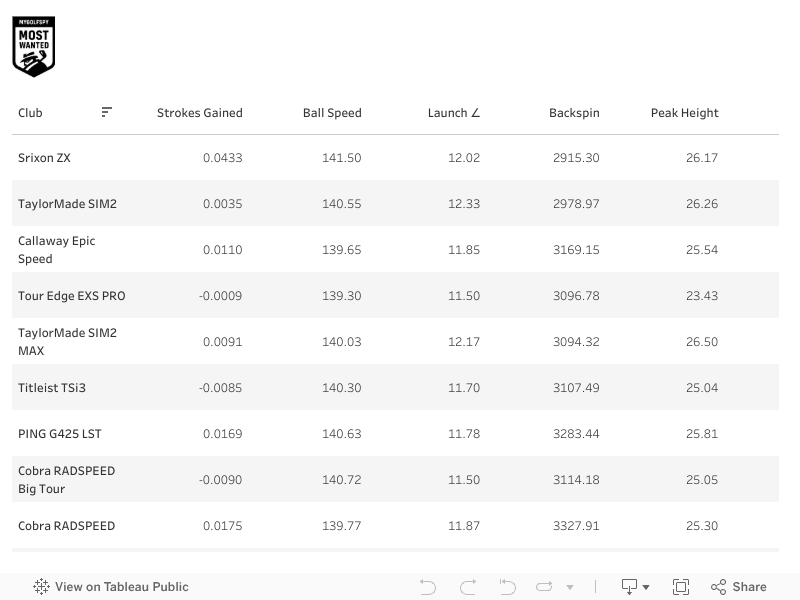Click Srixon ZX strokes gained 0.0433

point(222,158)
